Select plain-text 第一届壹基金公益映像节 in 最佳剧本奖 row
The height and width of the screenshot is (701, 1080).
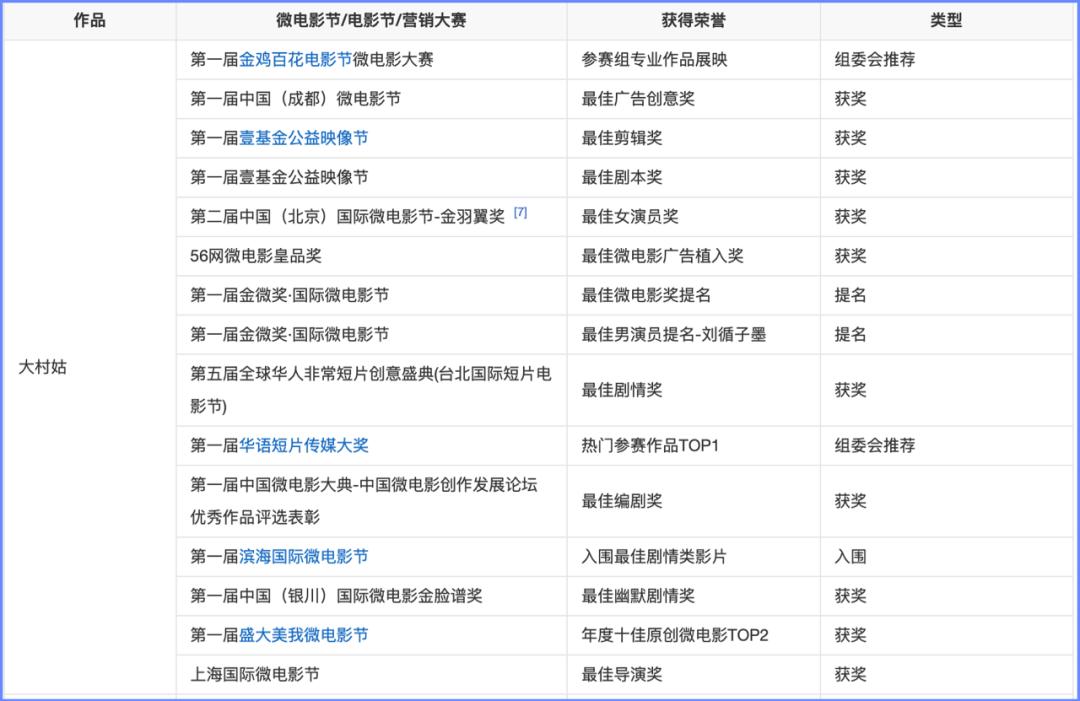[279, 178]
